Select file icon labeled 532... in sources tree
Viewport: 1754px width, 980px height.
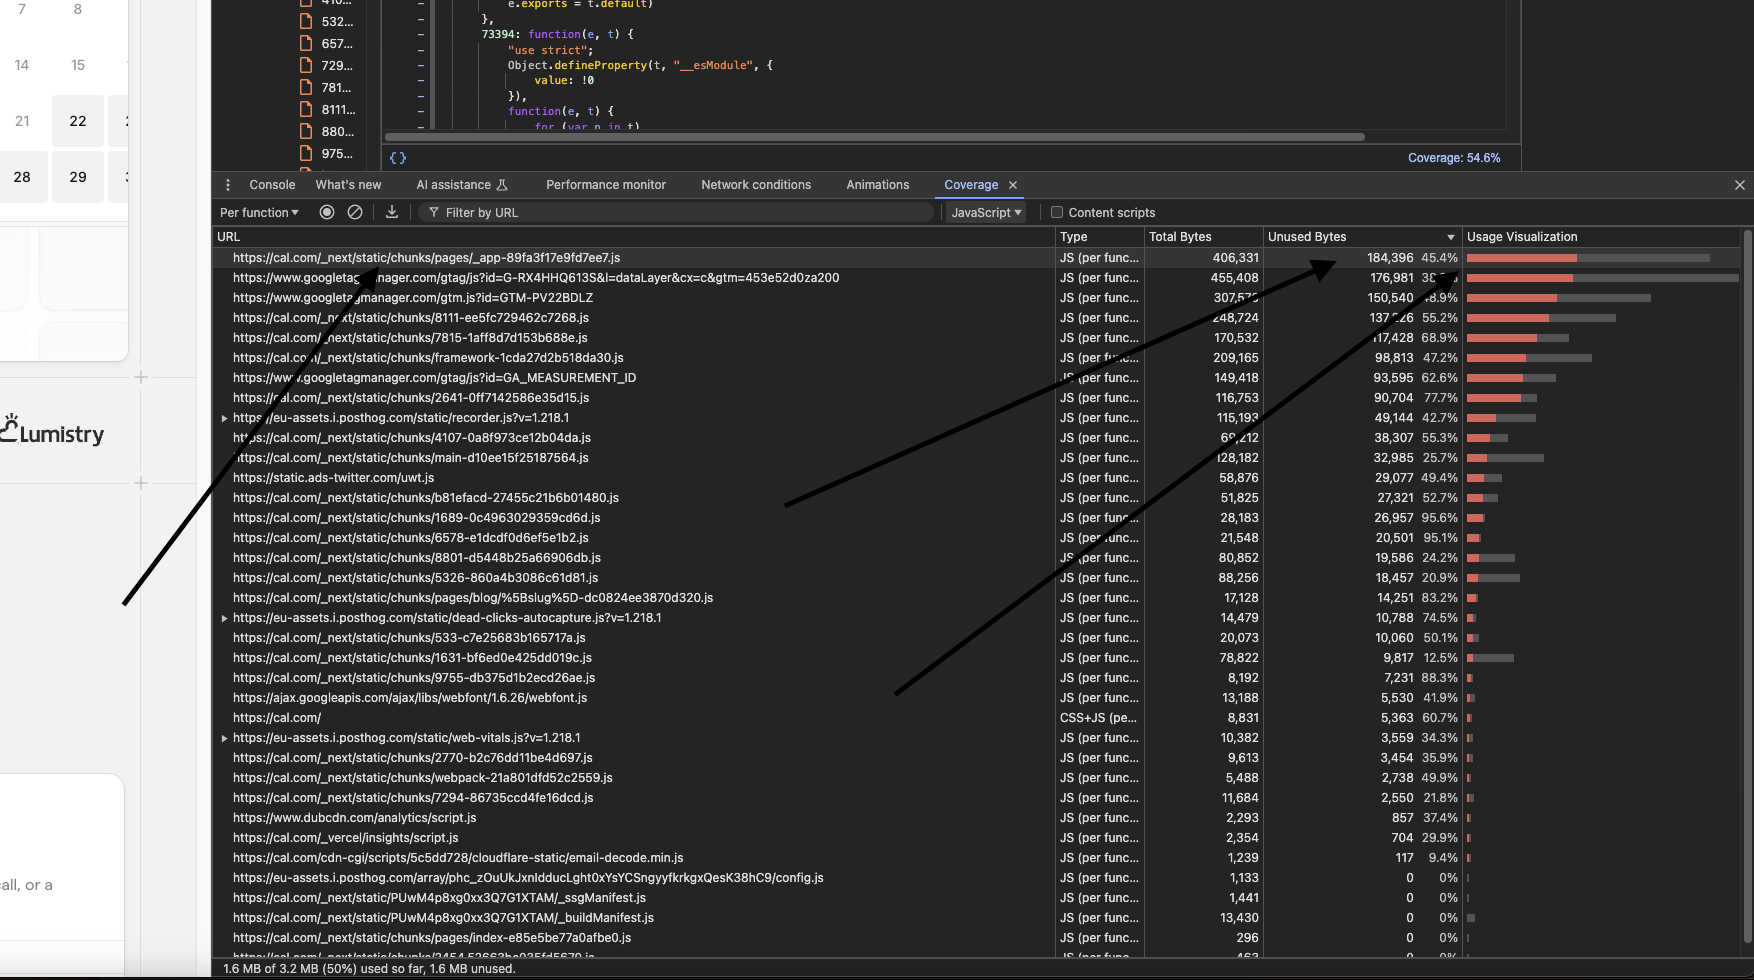click(307, 21)
